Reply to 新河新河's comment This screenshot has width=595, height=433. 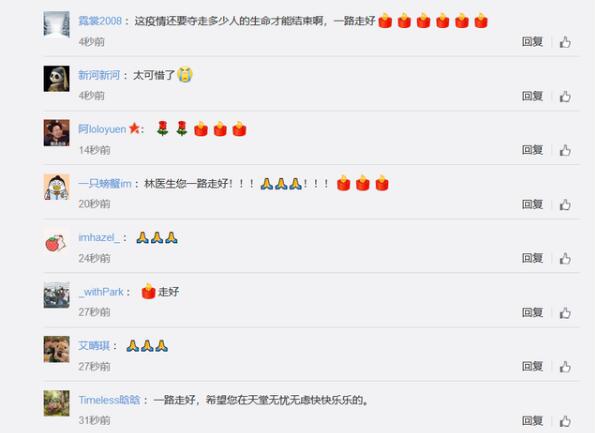point(532,96)
